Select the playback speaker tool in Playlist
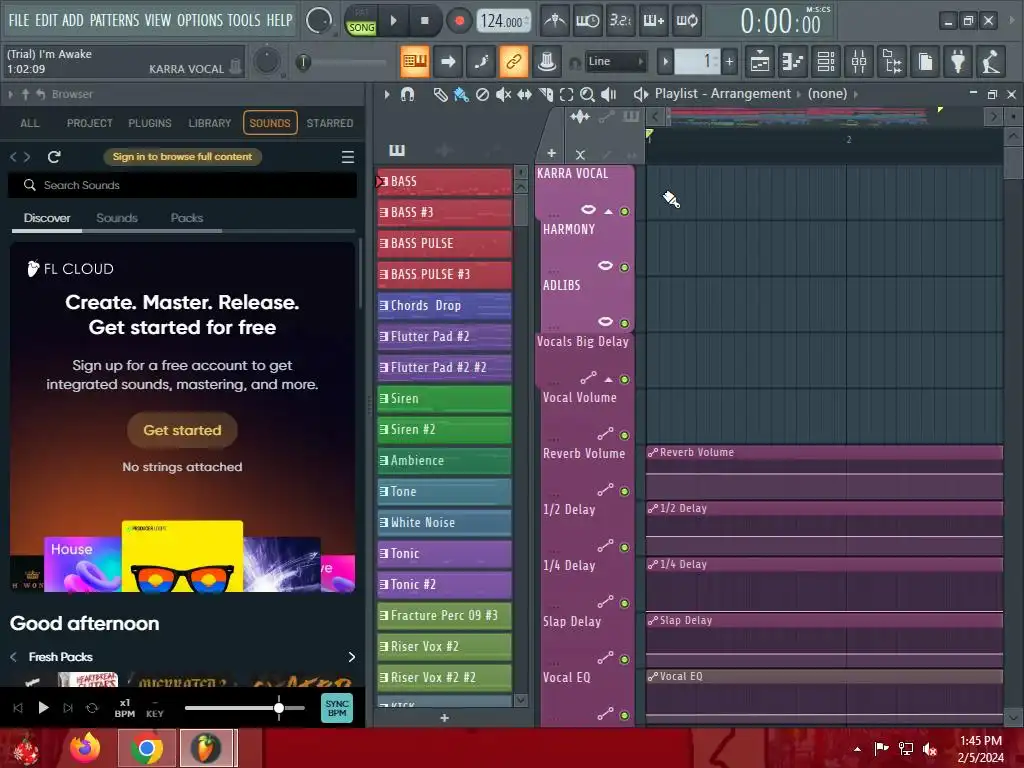 click(608, 95)
